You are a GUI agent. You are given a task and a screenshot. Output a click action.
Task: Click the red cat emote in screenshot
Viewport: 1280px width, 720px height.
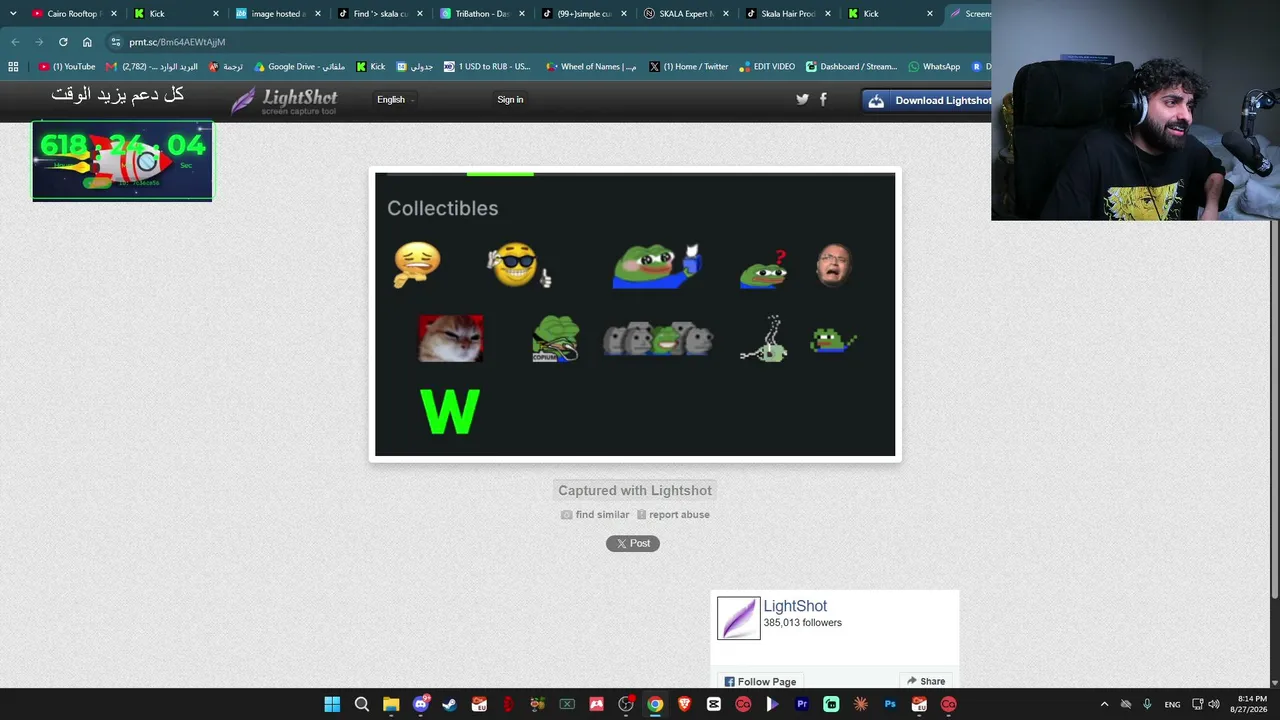click(x=451, y=339)
